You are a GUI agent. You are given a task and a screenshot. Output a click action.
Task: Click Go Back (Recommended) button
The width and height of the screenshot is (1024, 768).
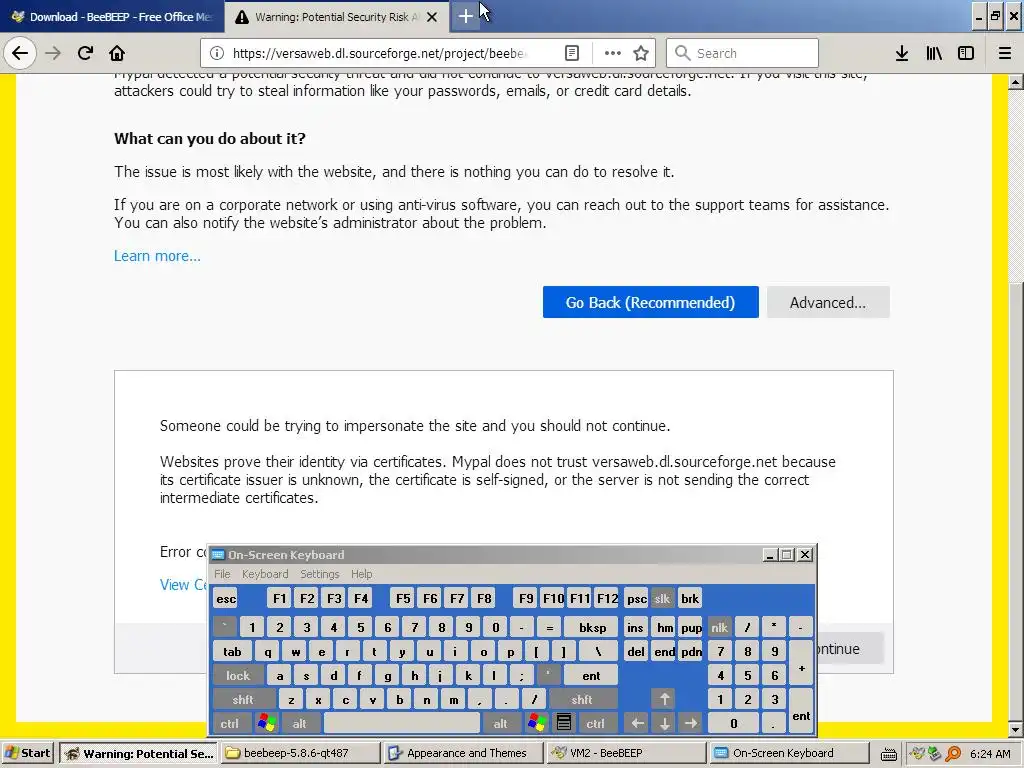[x=650, y=302]
